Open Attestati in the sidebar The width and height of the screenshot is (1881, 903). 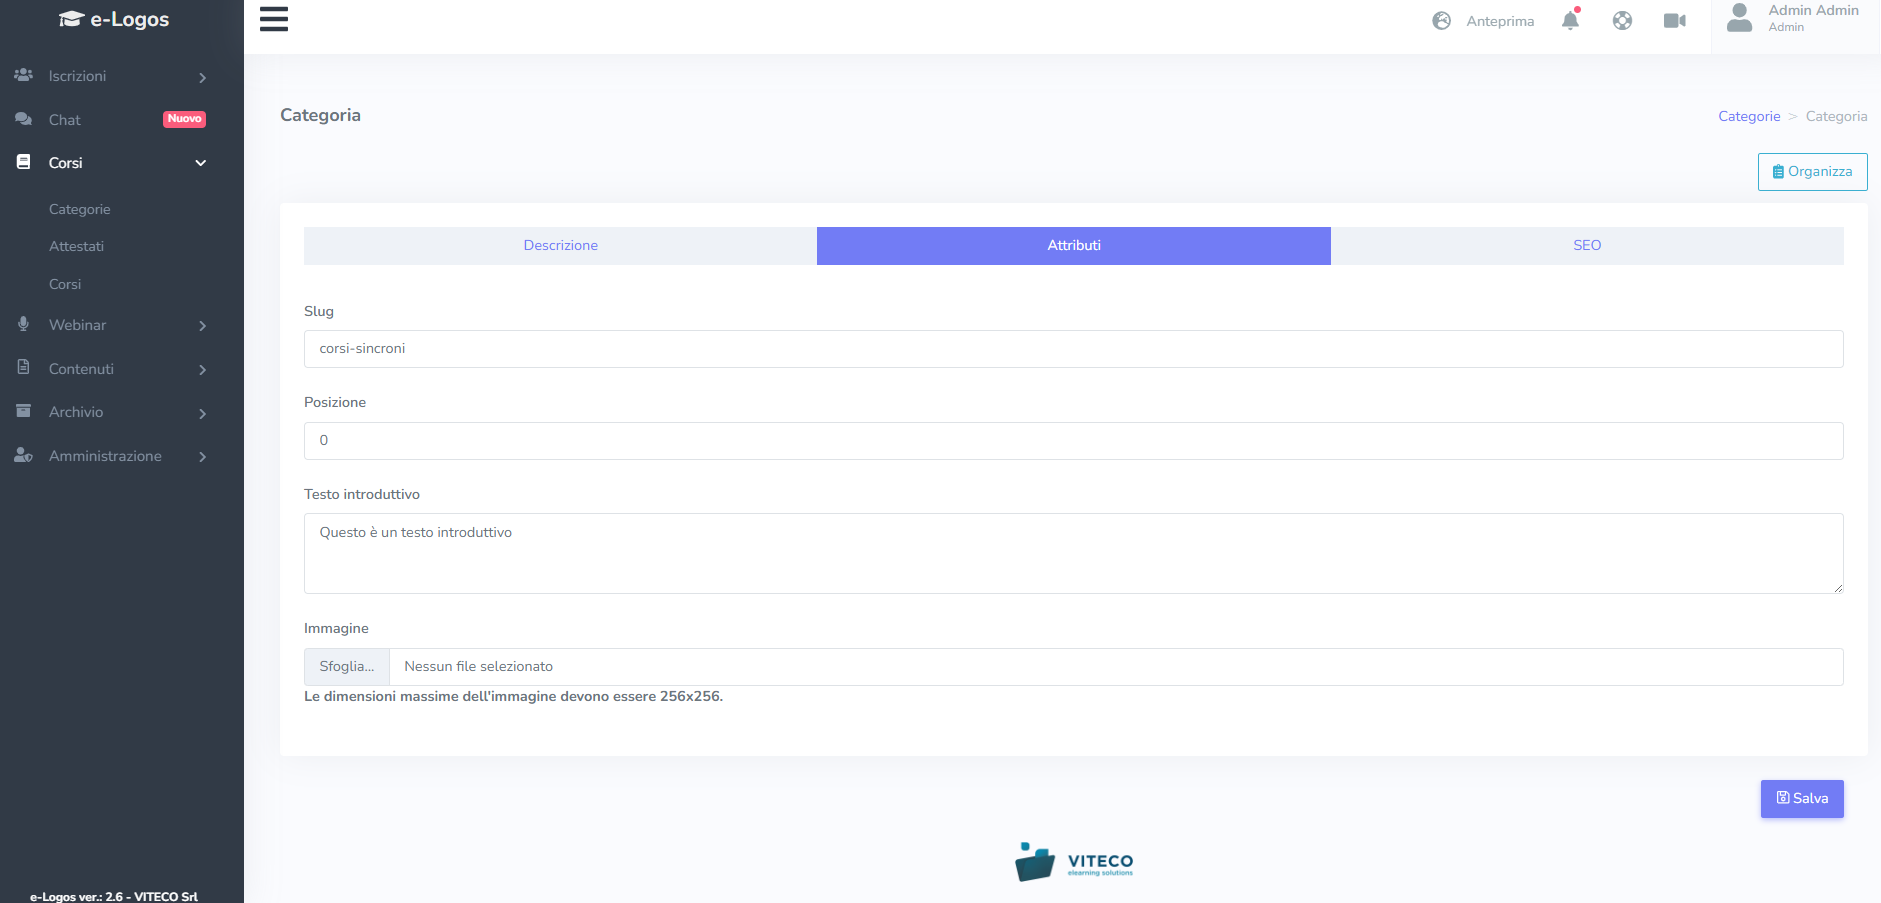tap(77, 247)
